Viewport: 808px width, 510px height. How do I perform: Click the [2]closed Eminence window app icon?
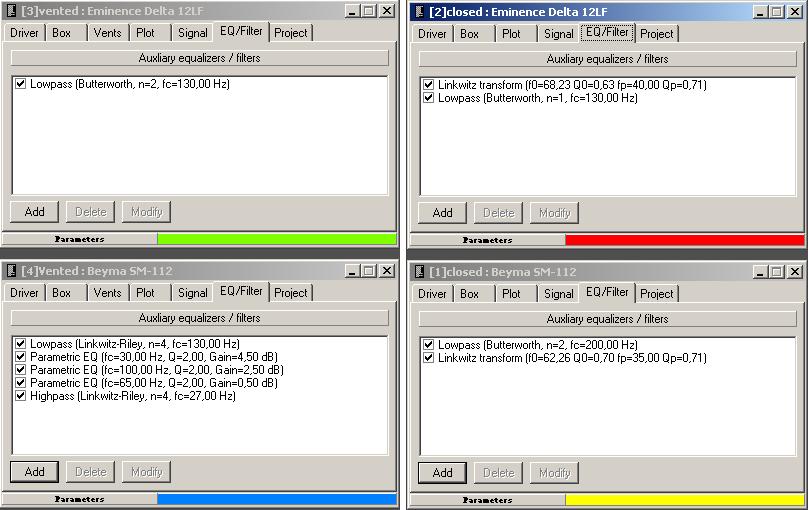click(419, 12)
